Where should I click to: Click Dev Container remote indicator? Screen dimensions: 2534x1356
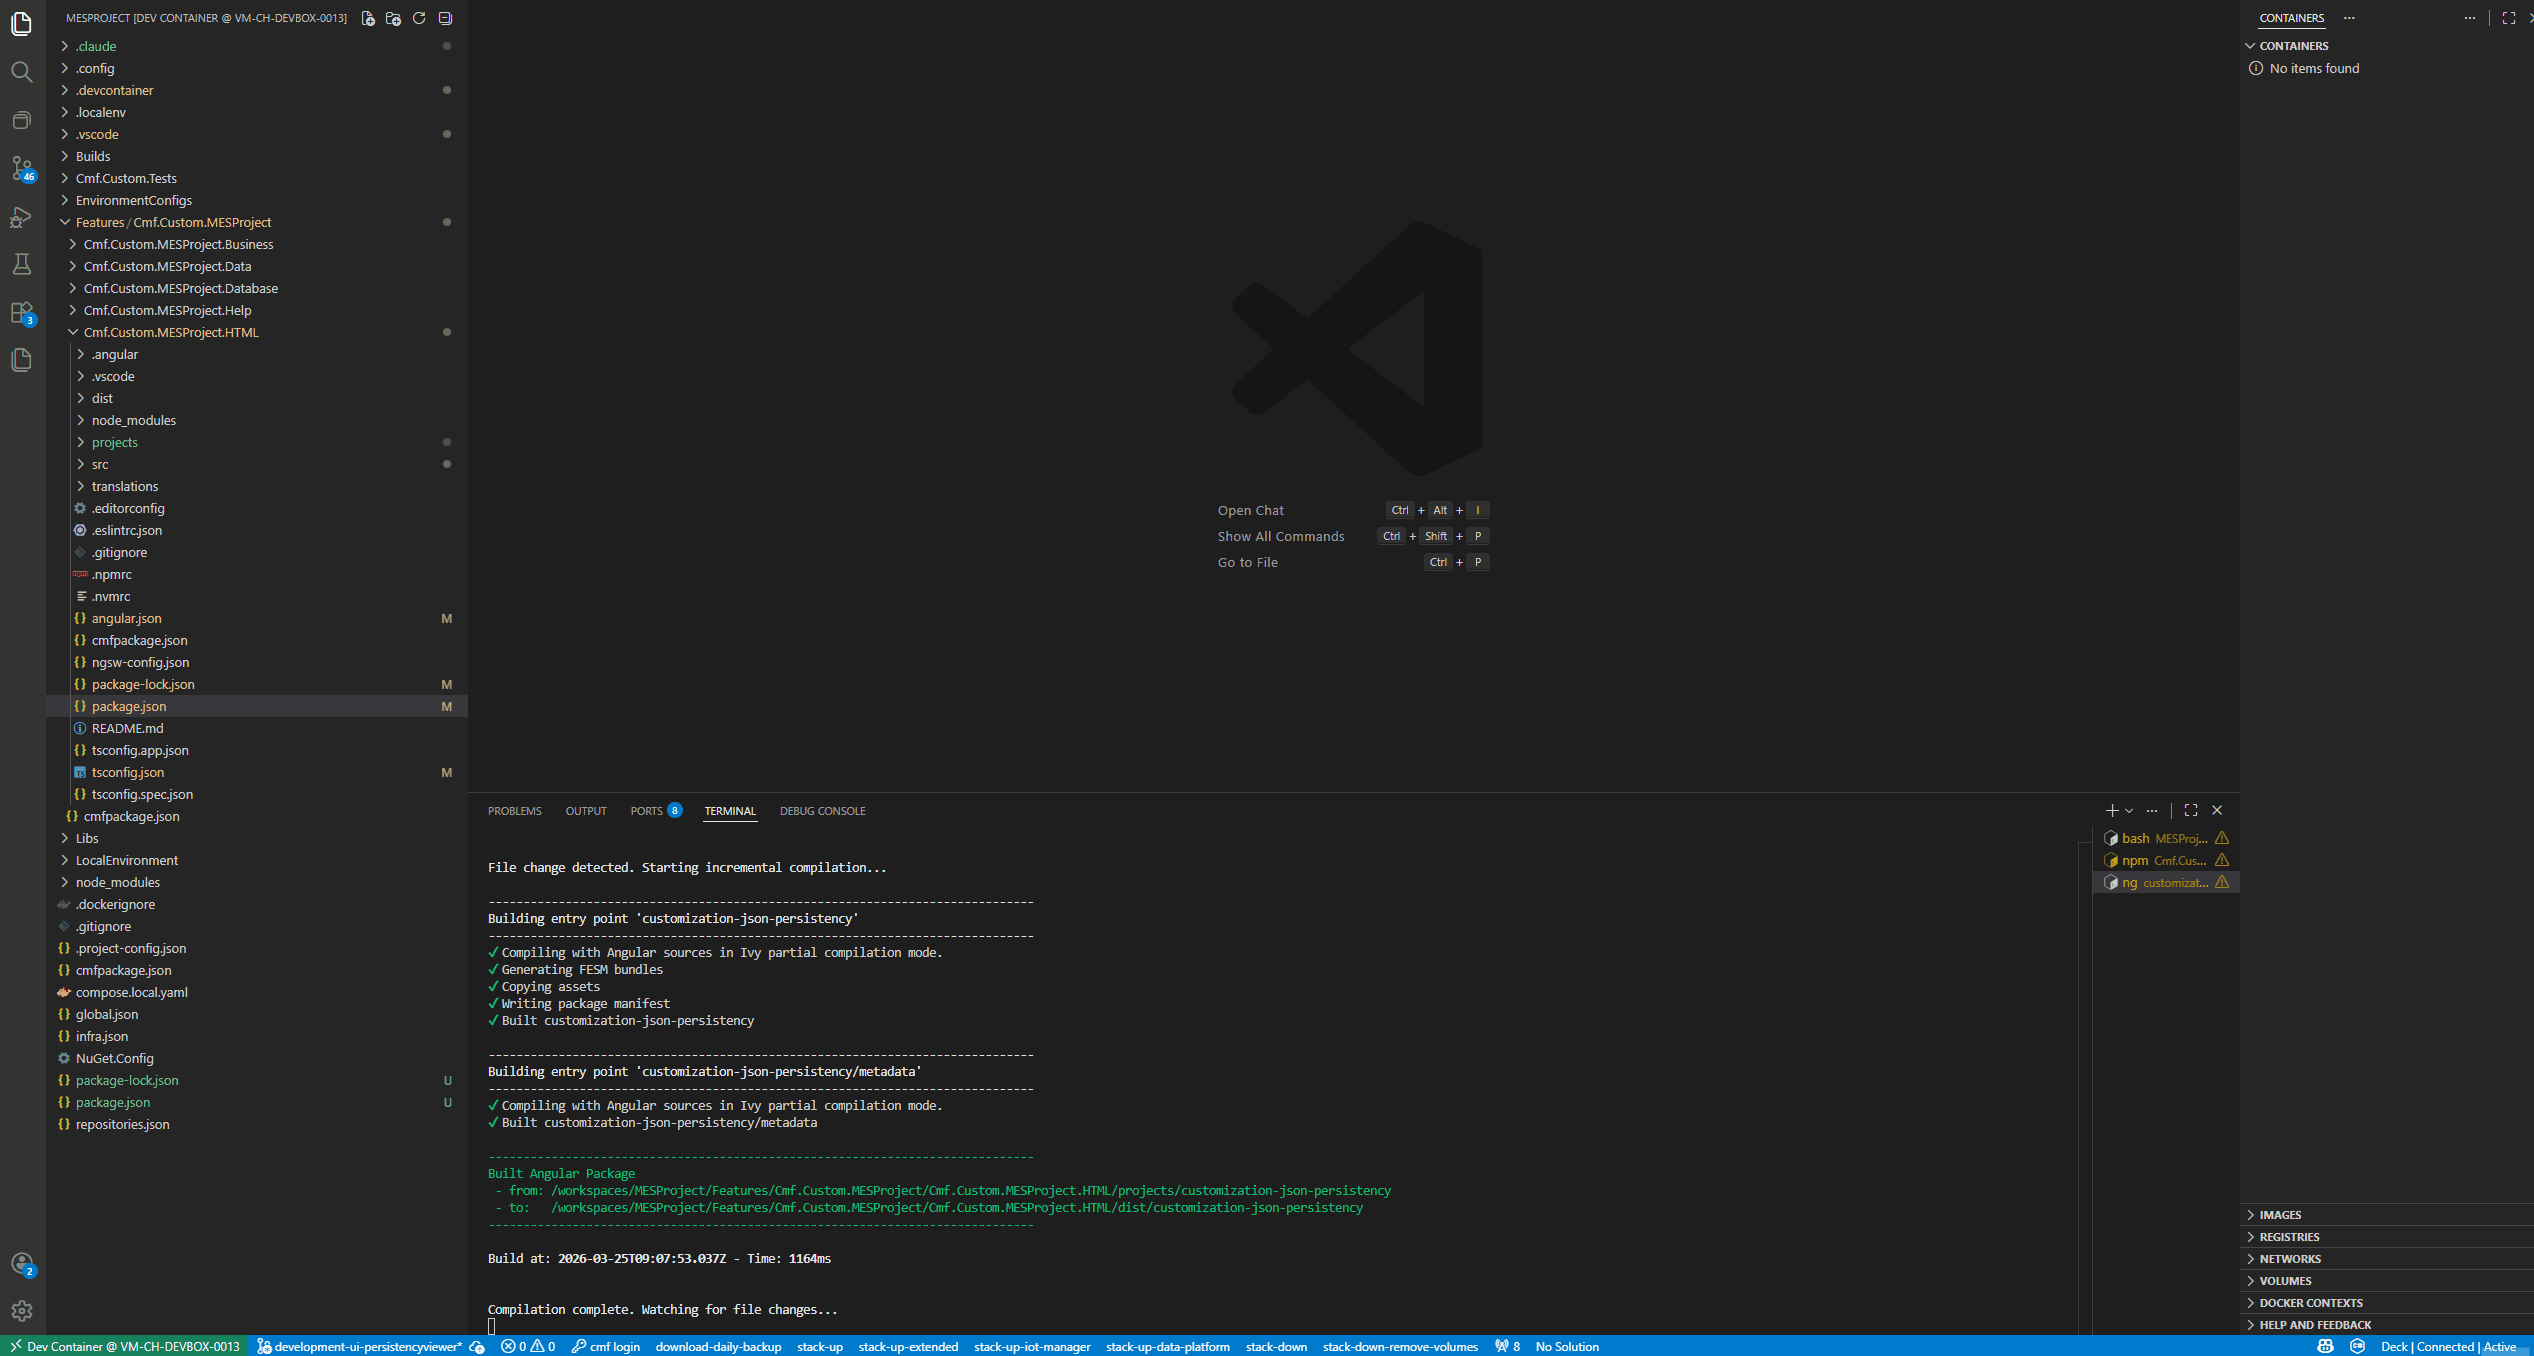coord(124,1346)
